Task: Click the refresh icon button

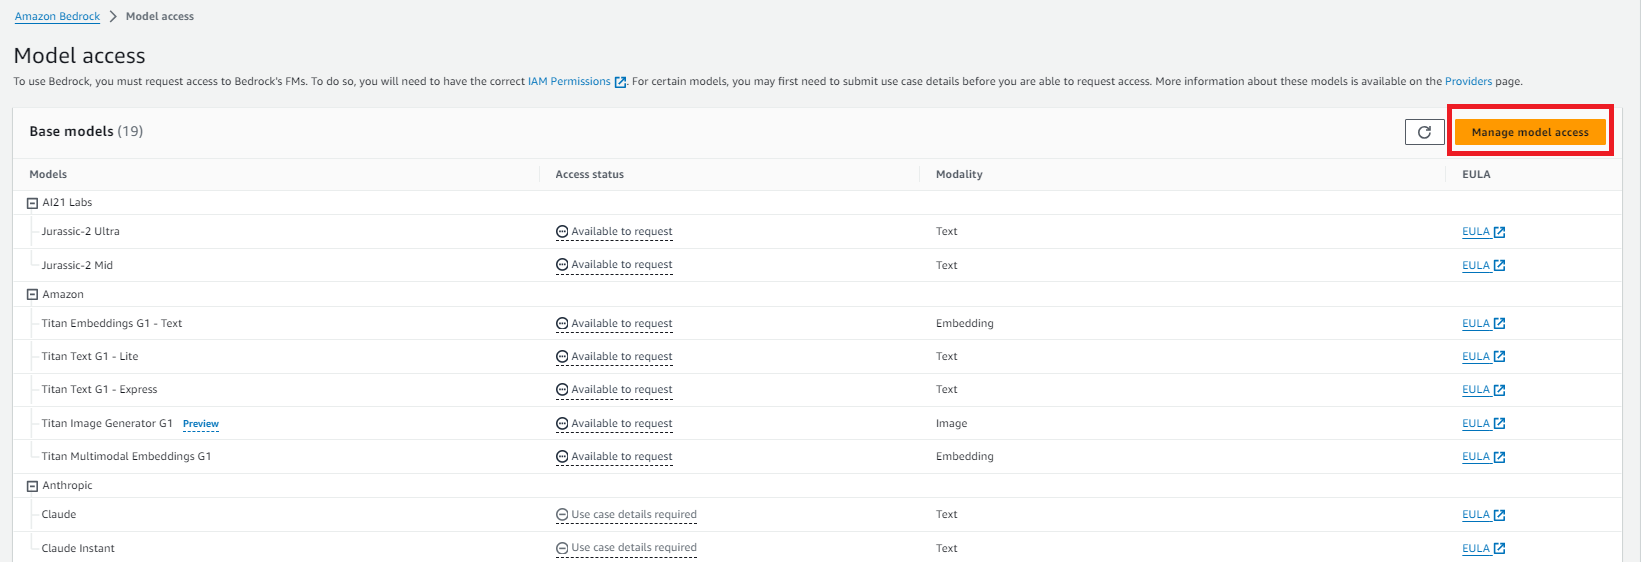Action: click(1424, 132)
